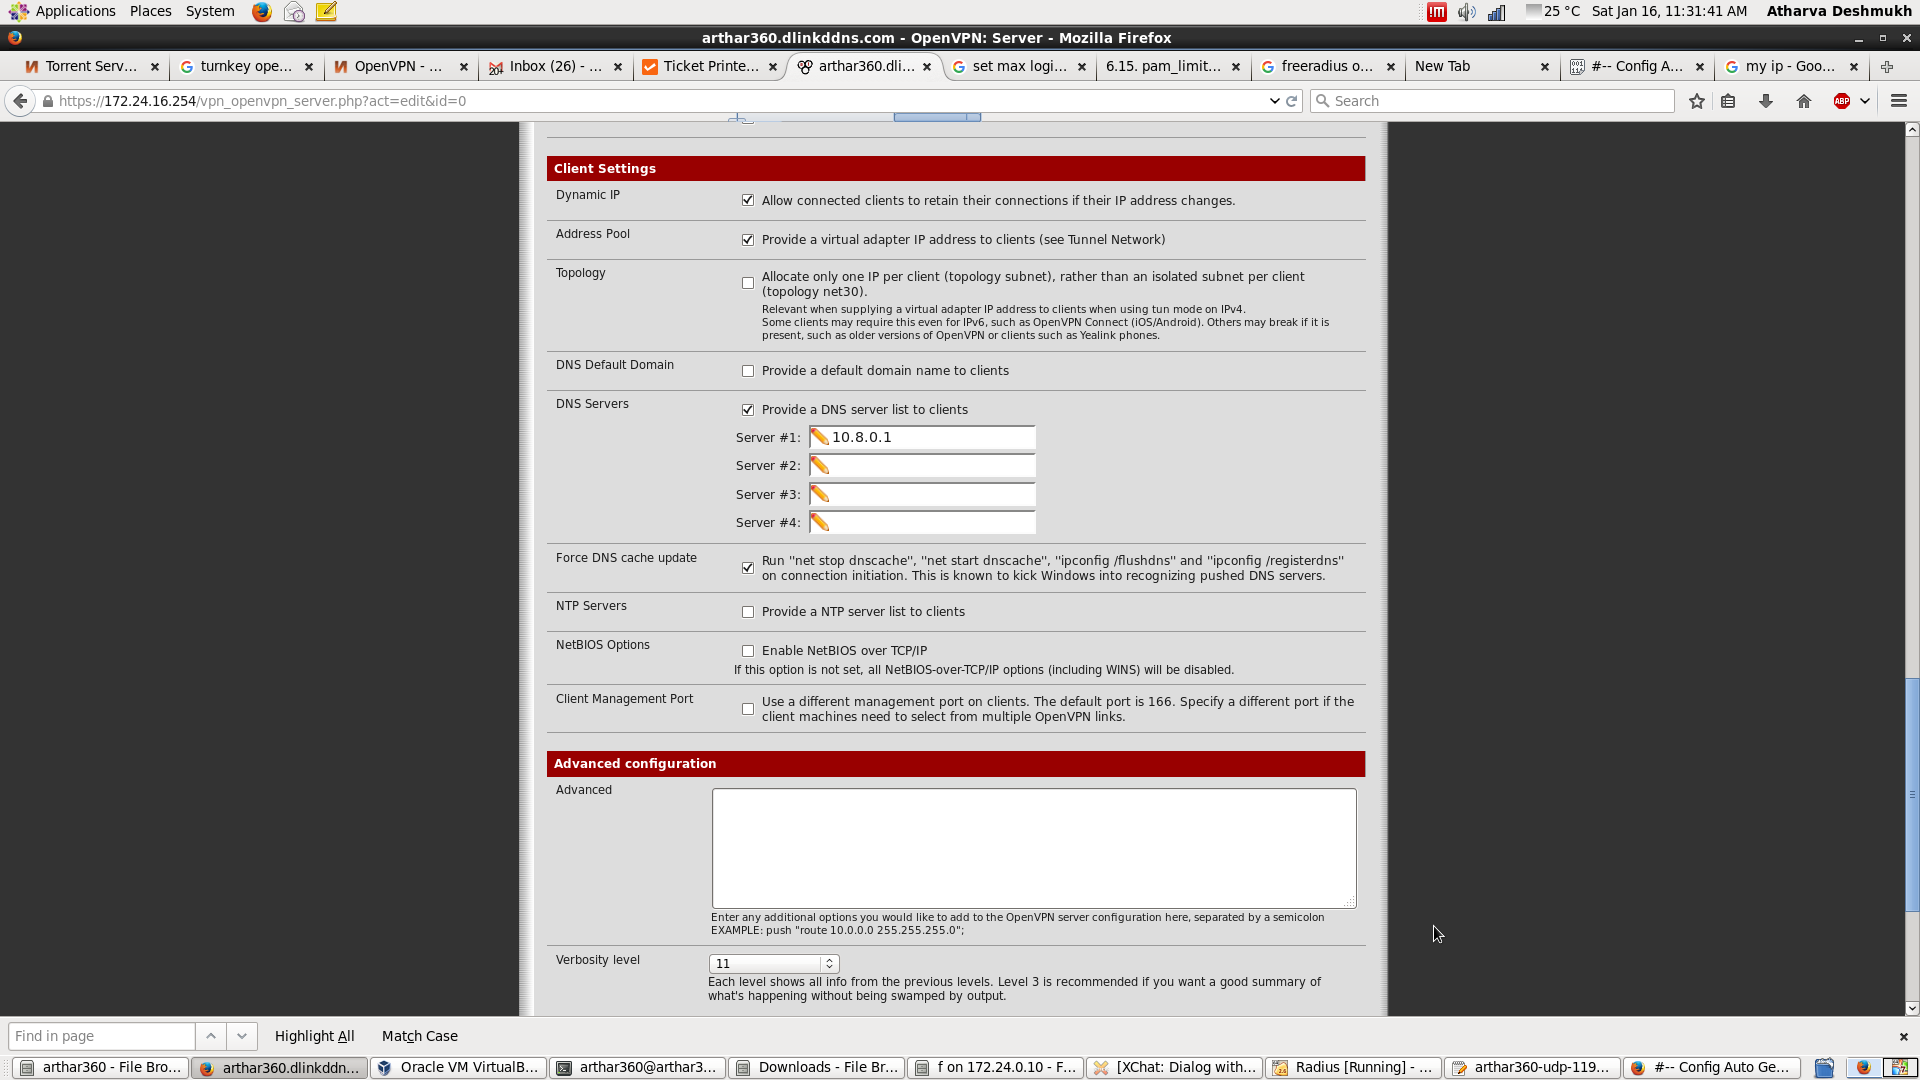Click the Adblock Plus ABP icon

1842,101
